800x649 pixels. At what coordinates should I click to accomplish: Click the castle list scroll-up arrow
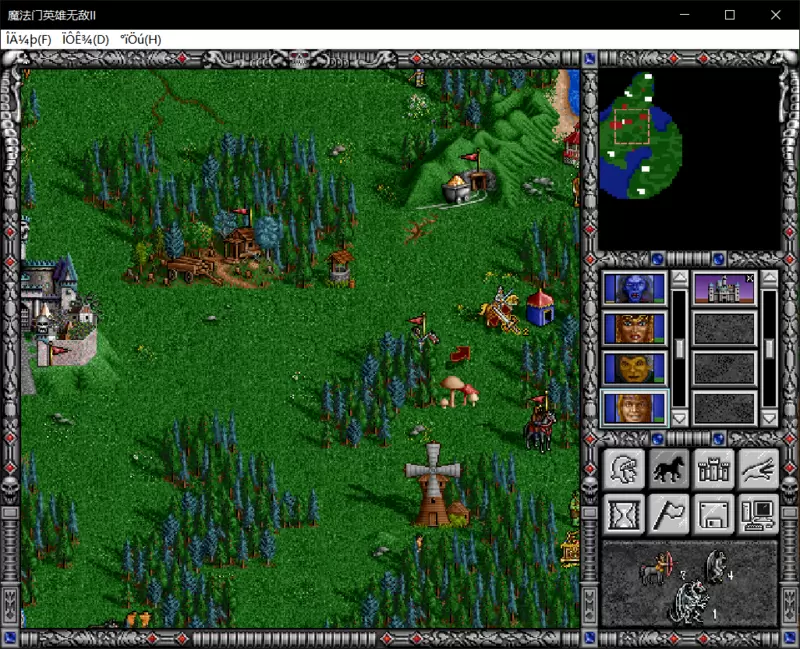(769, 278)
